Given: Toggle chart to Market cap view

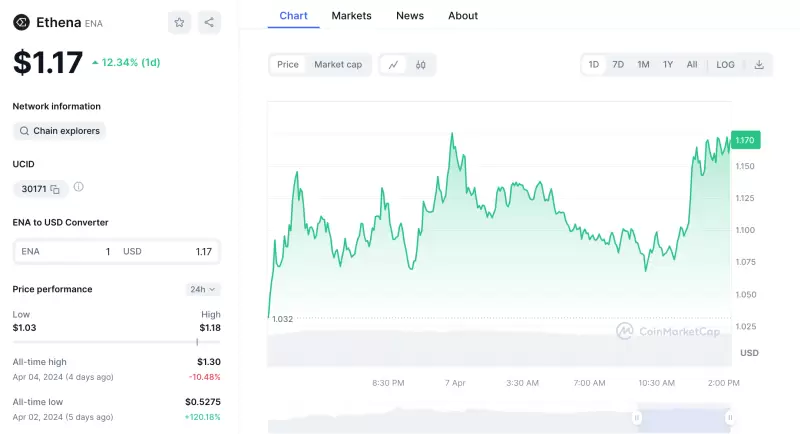Looking at the screenshot, I should click(x=338, y=65).
